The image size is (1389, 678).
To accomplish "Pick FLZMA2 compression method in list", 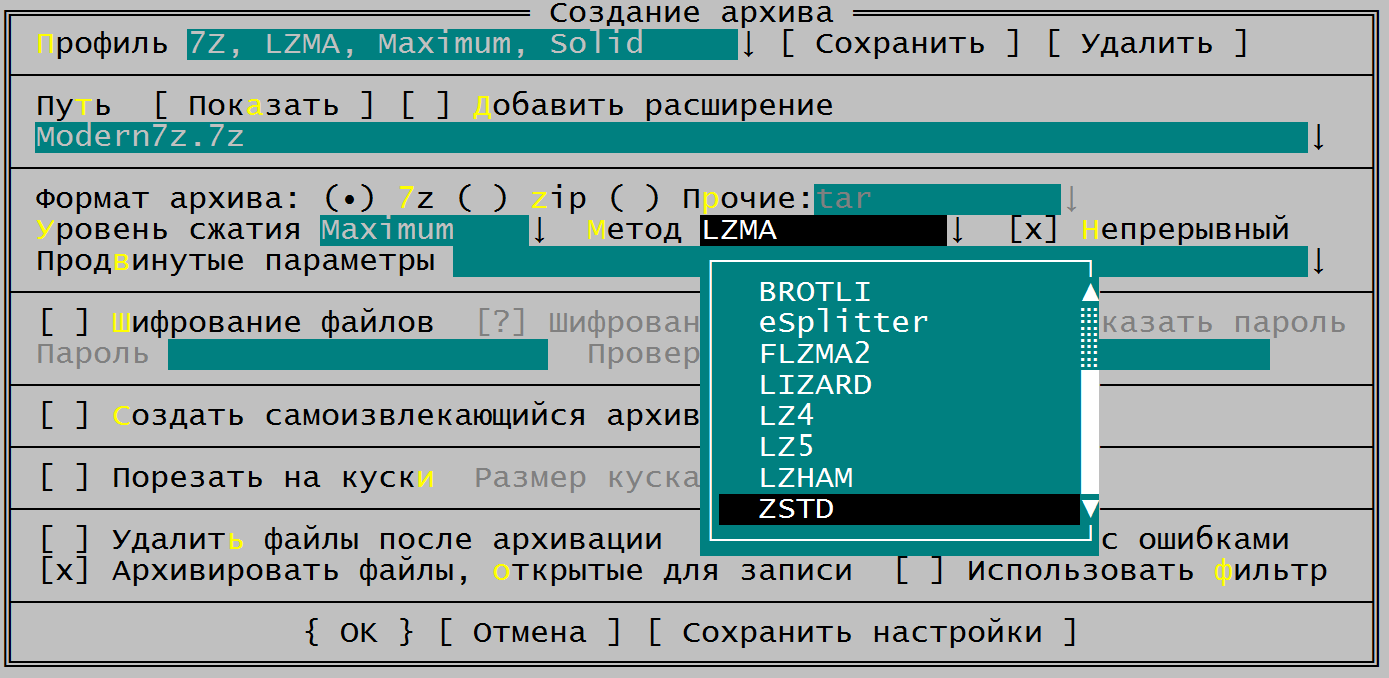I will [815, 354].
